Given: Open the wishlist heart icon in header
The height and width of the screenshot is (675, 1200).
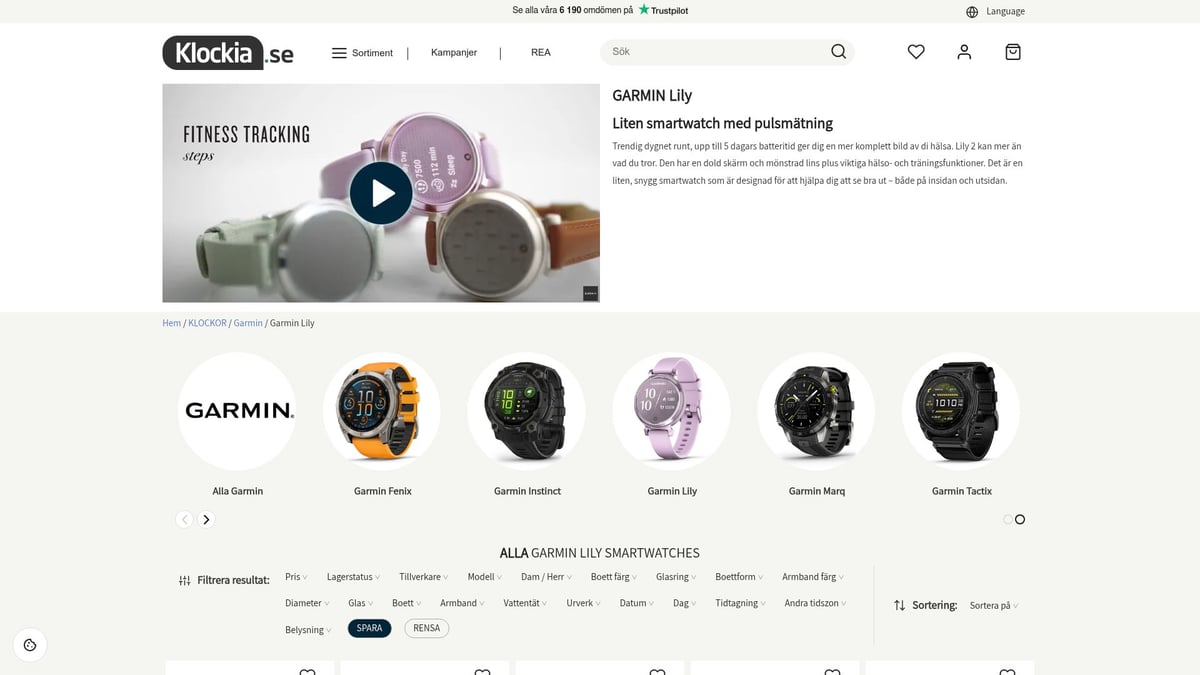Looking at the screenshot, I should 916,52.
